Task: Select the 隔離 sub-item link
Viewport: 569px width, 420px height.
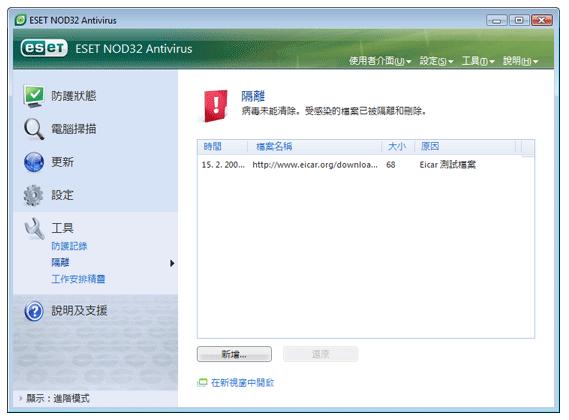Action: (60, 262)
